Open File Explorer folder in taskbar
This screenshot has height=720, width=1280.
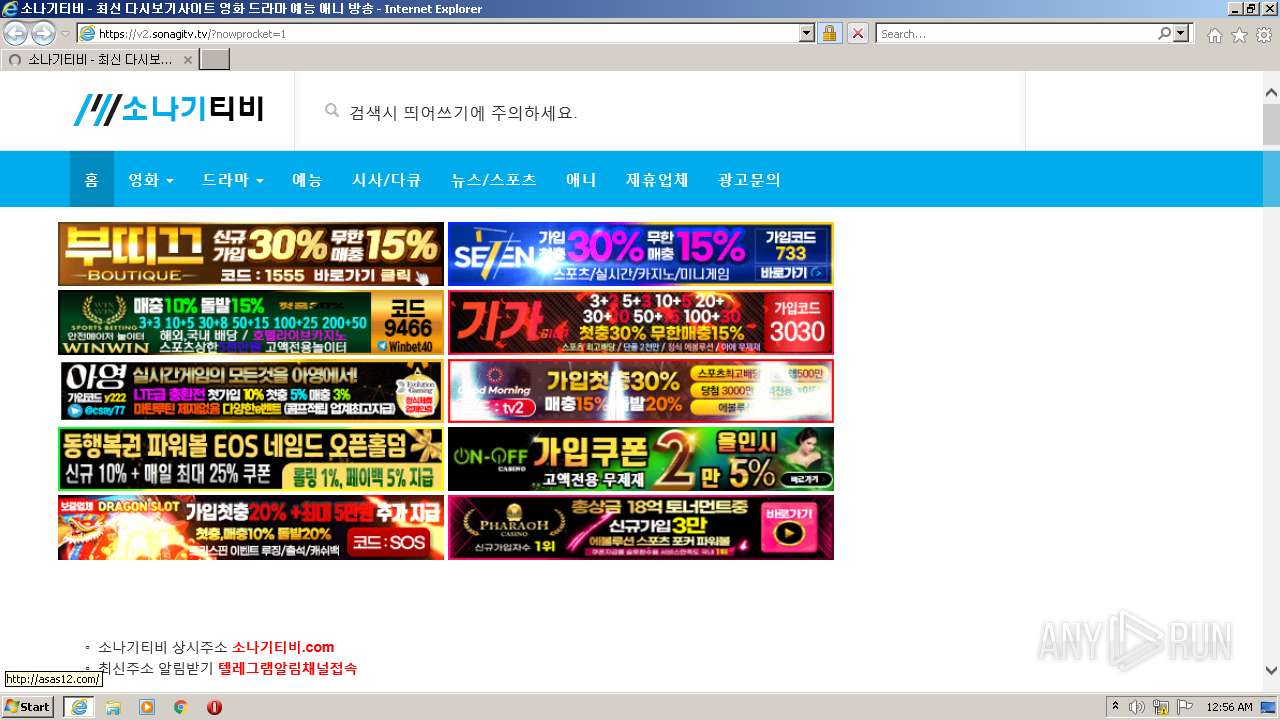point(113,707)
